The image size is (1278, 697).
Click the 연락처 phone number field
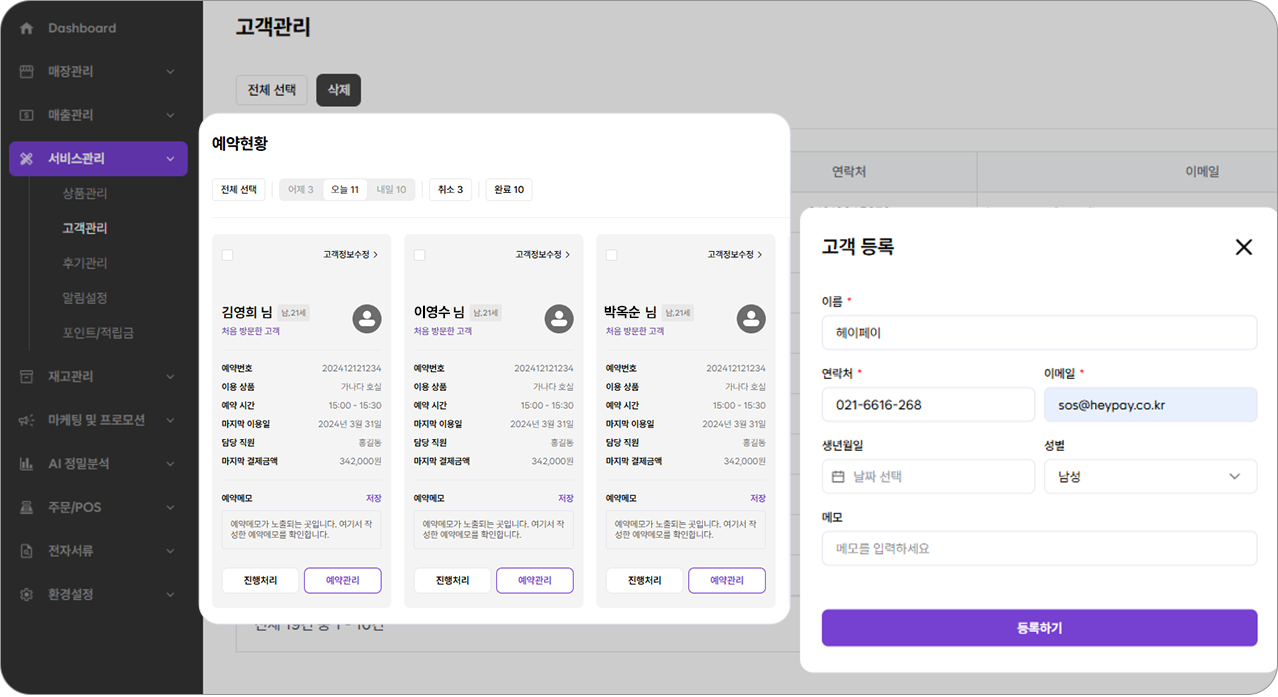(928, 405)
